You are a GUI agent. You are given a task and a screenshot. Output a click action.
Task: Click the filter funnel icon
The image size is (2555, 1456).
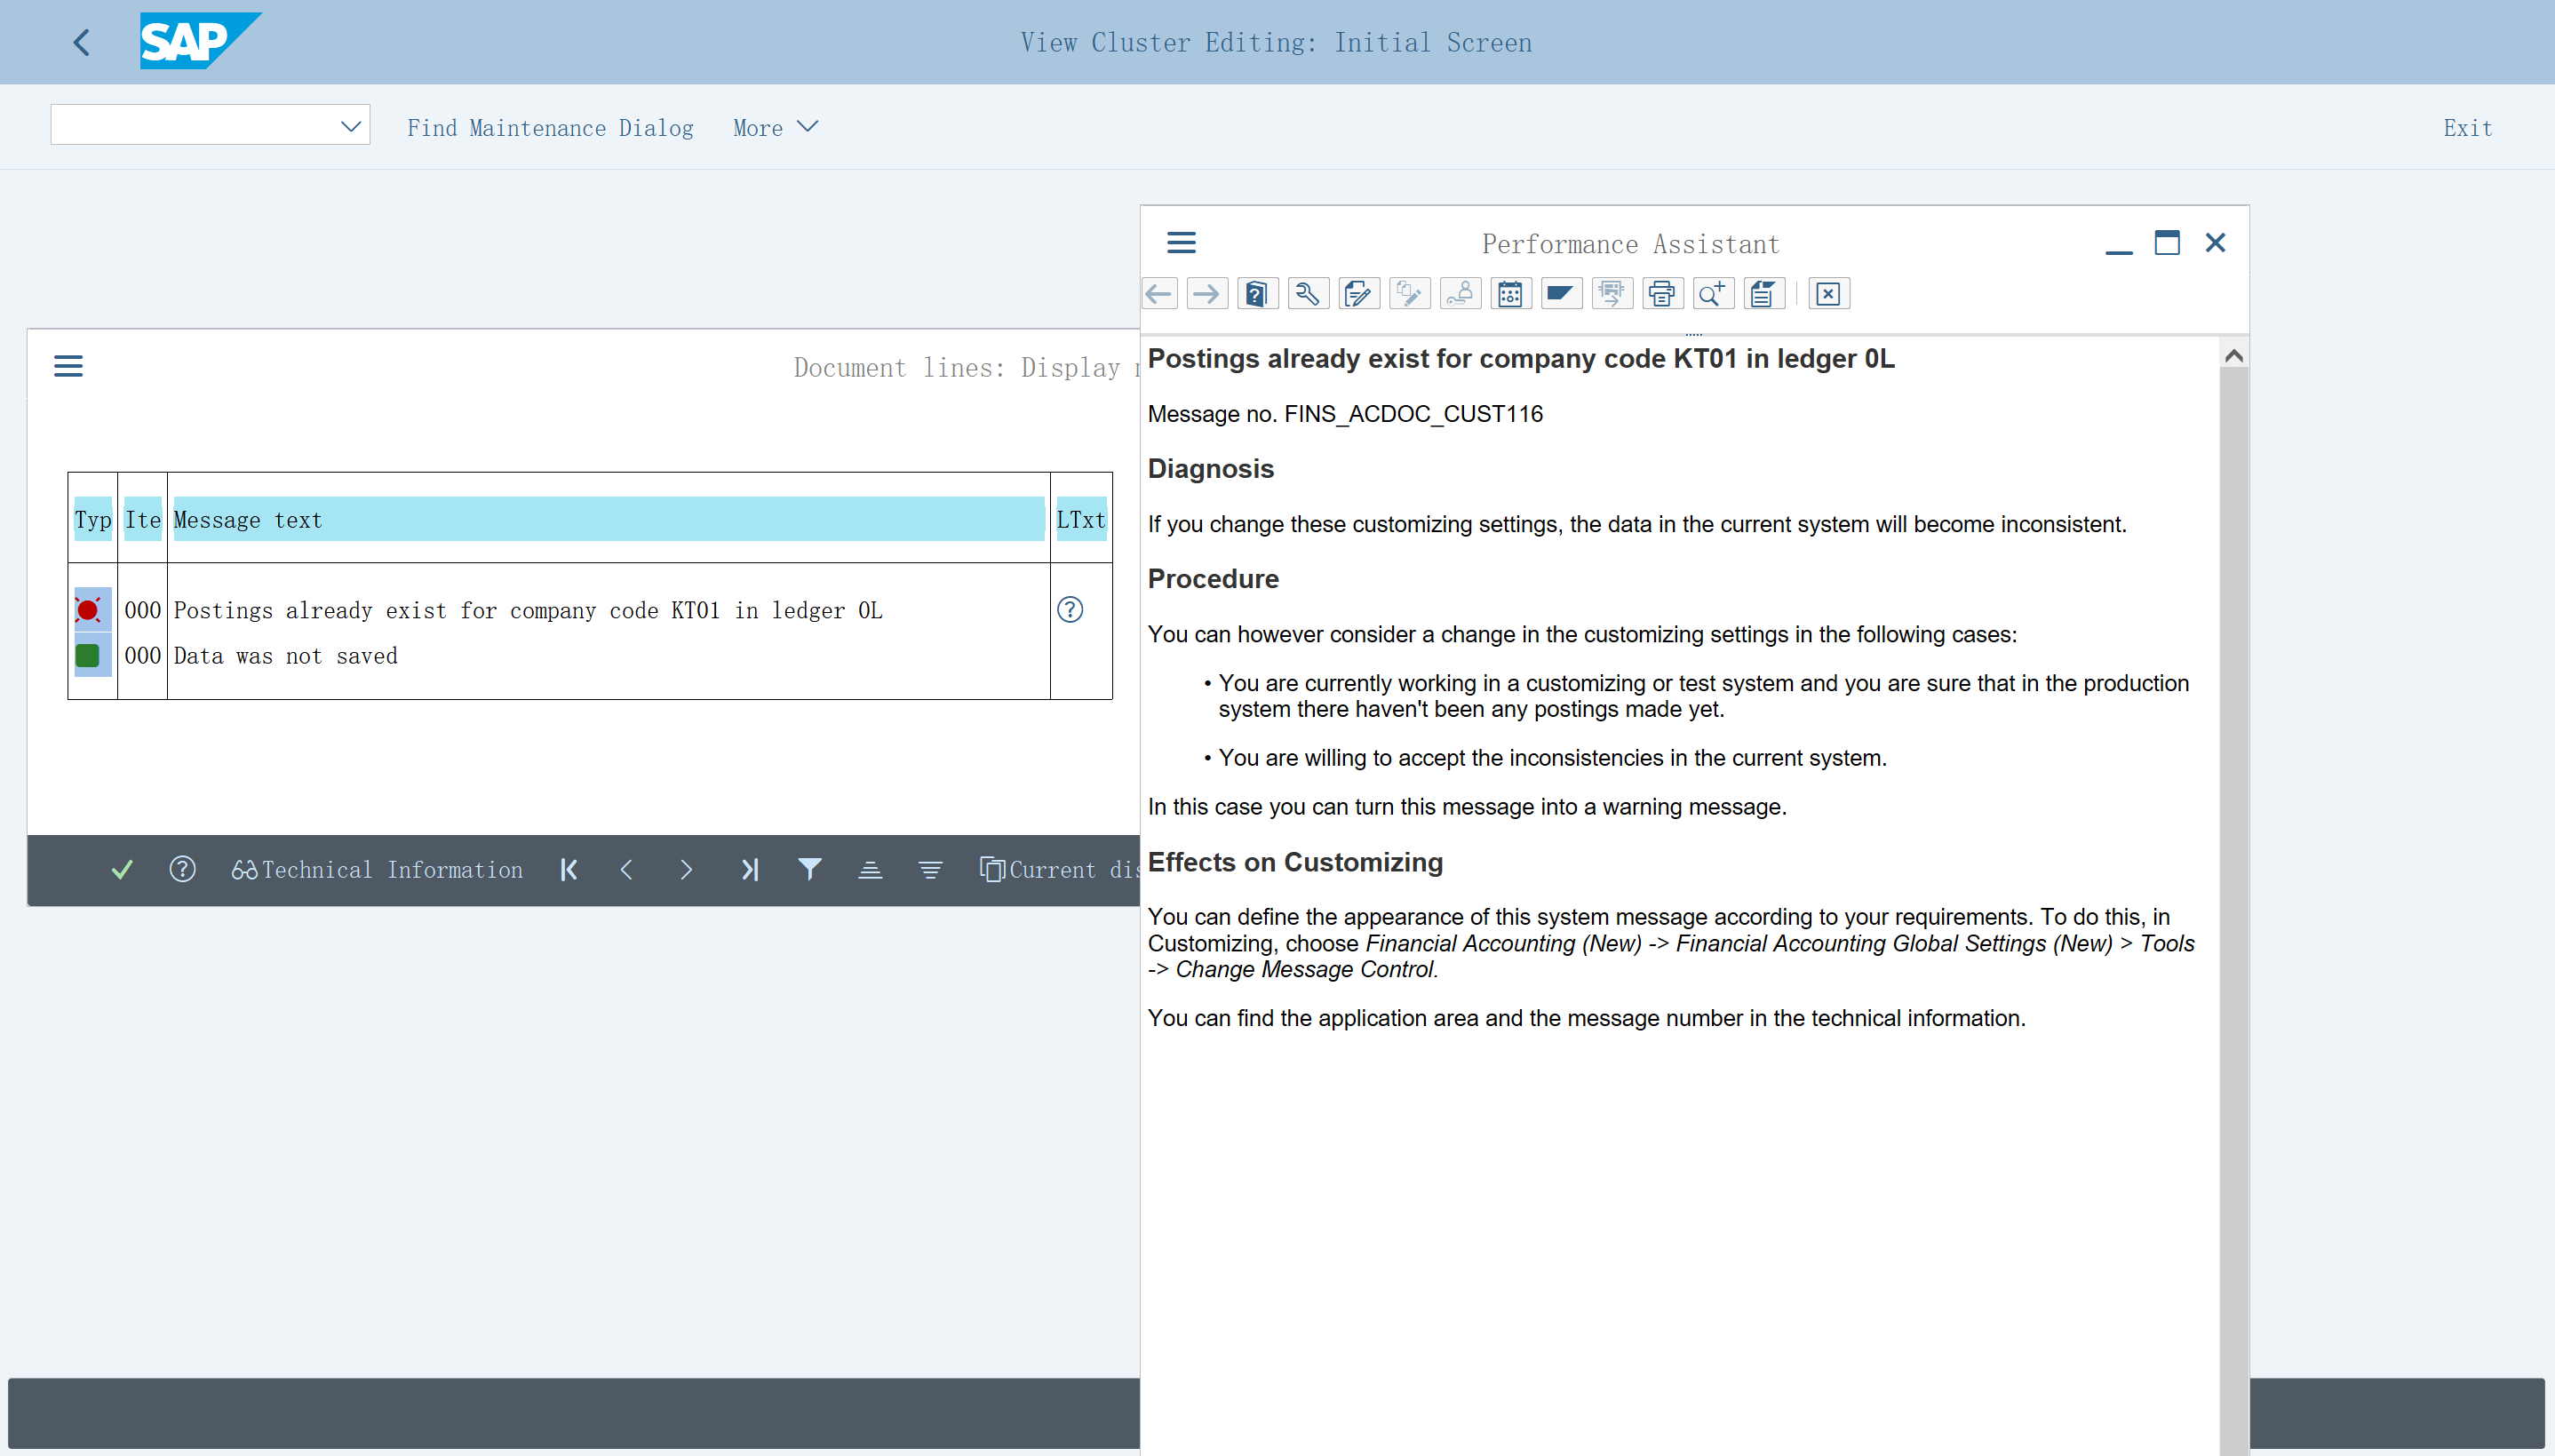(x=809, y=870)
